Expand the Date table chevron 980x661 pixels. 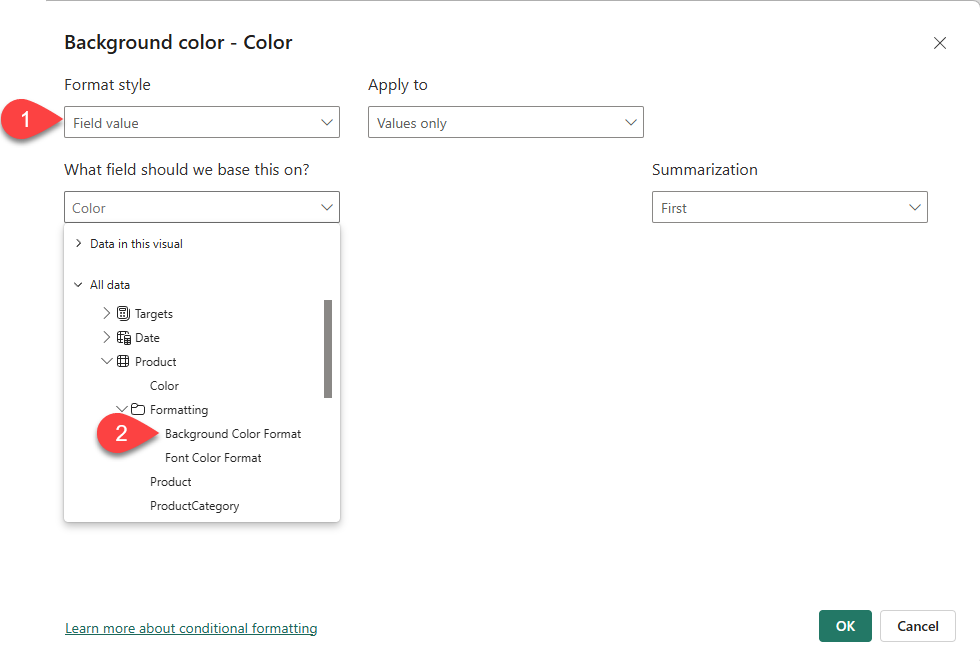click(x=107, y=338)
